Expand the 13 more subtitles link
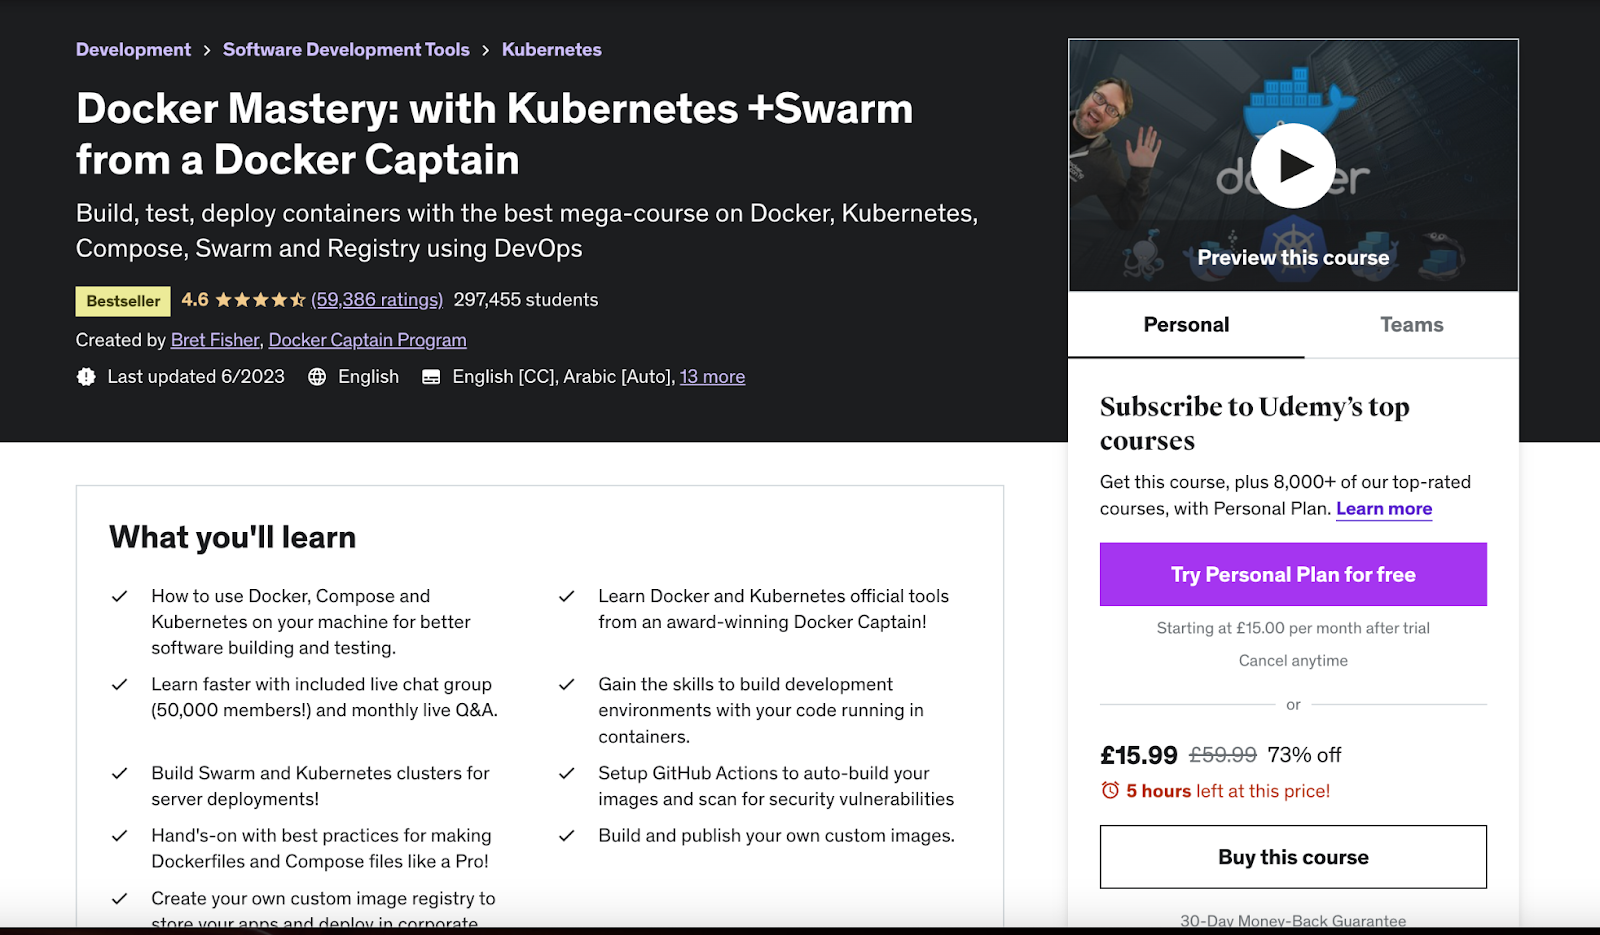Image resolution: width=1600 pixels, height=935 pixels. point(712,377)
